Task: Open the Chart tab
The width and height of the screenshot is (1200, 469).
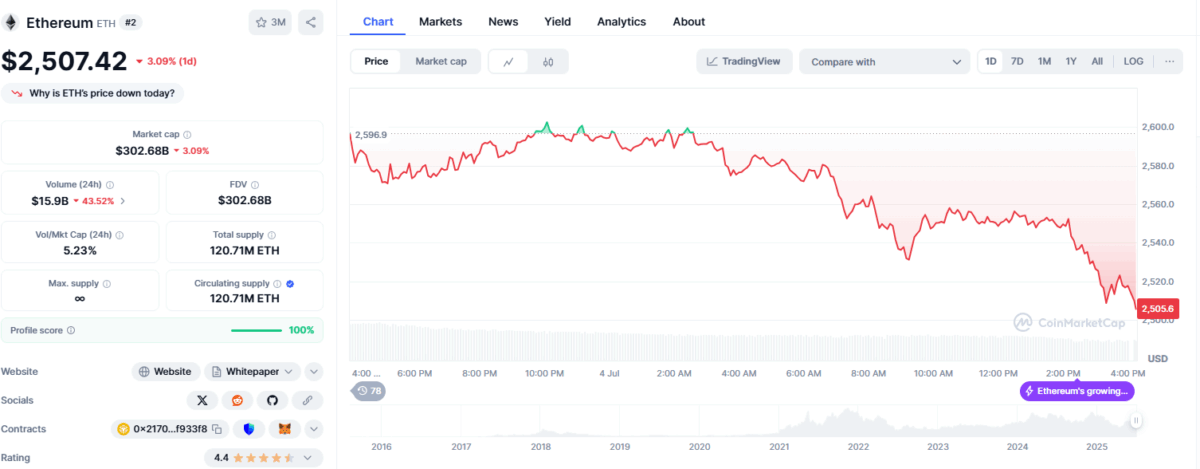Action: (x=378, y=21)
